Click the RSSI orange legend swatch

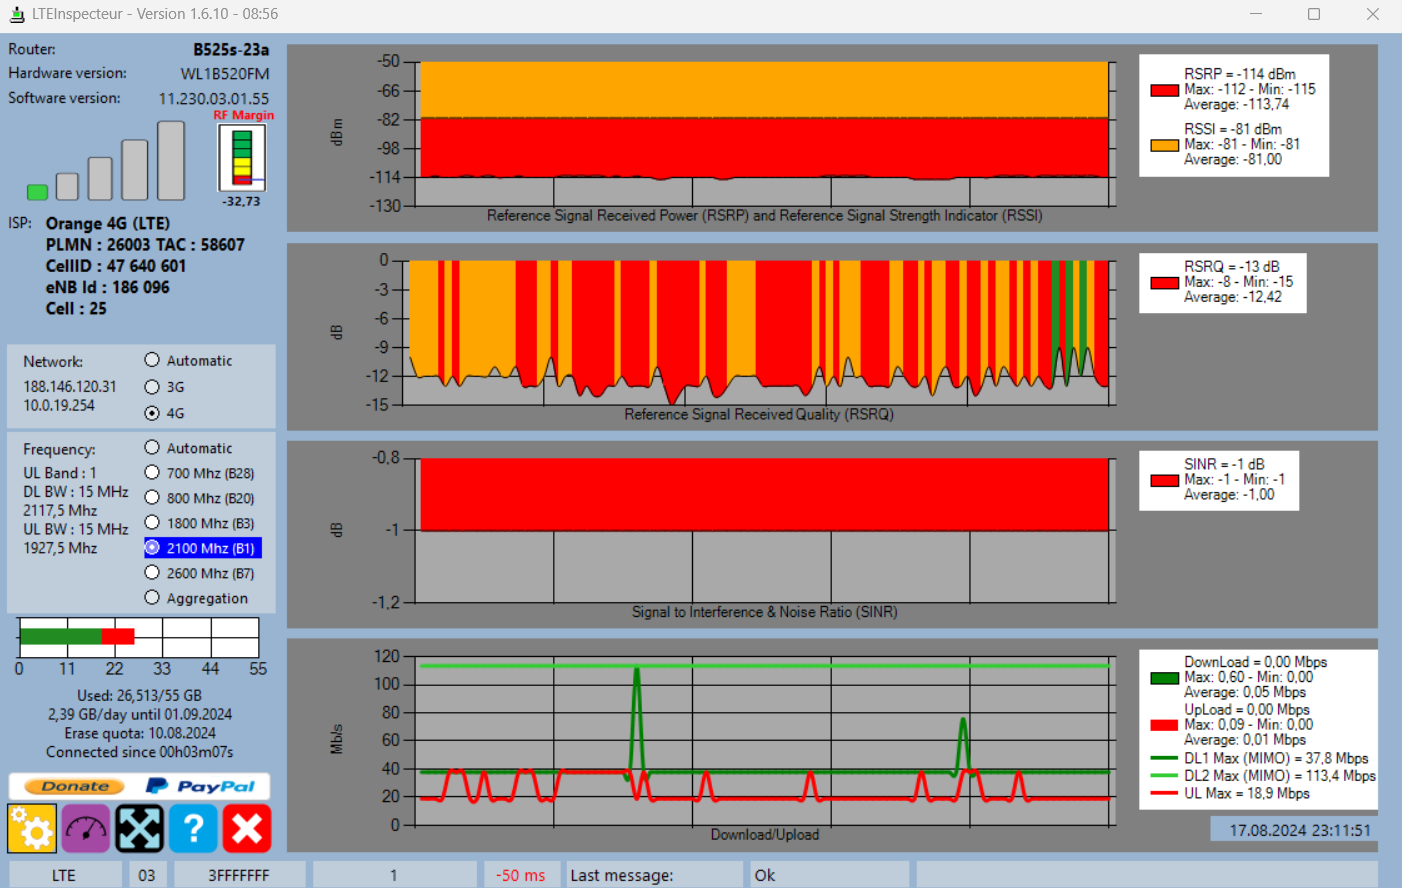(x=1164, y=145)
